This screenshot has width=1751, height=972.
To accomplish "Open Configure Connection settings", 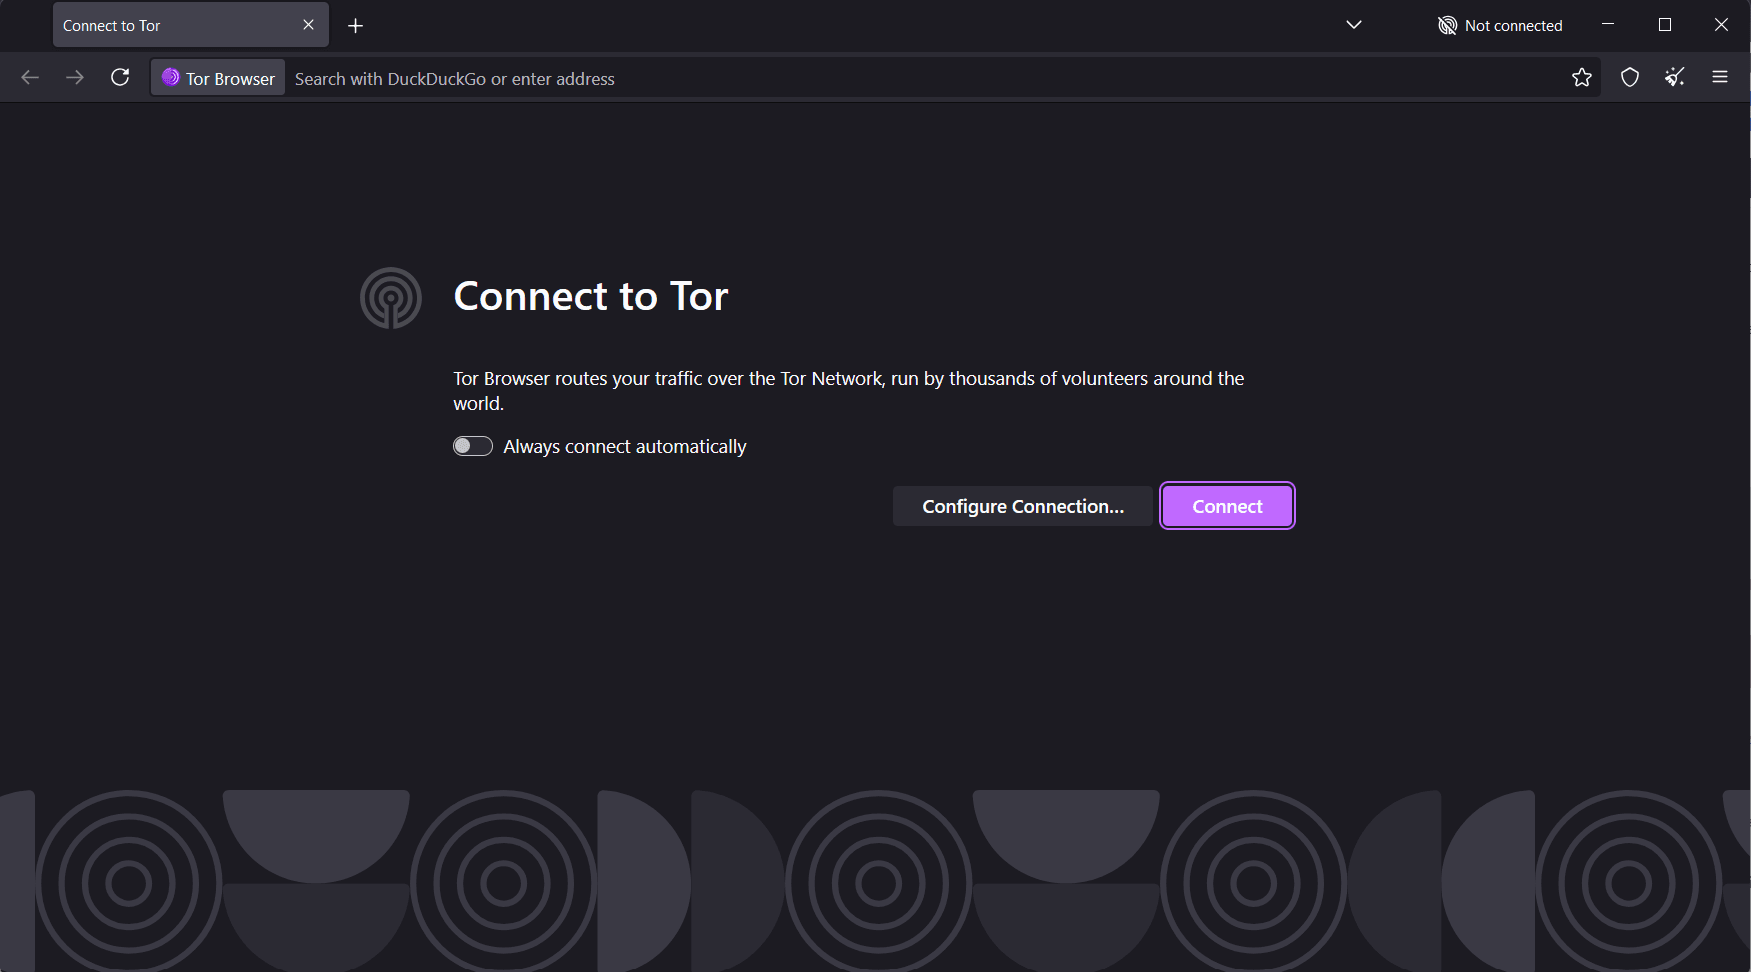I will coord(1022,506).
